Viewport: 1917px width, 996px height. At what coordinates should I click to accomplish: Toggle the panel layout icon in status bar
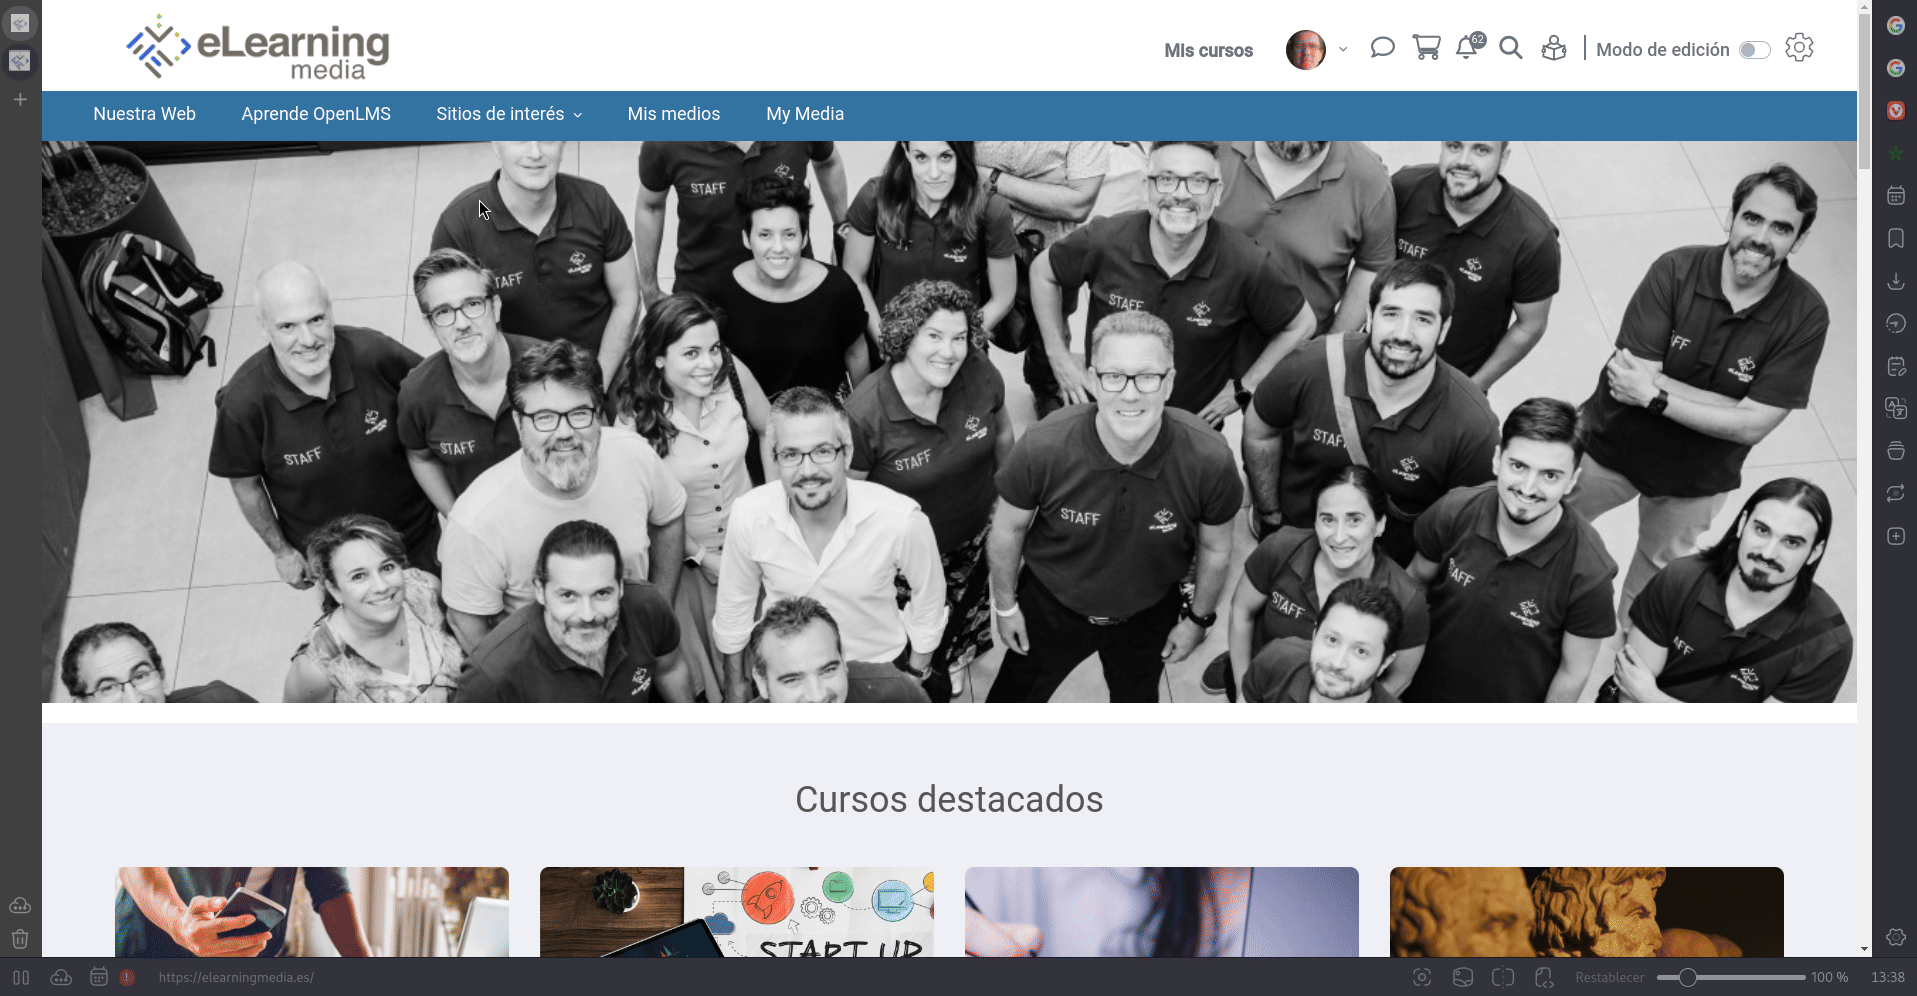click(21, 977)
